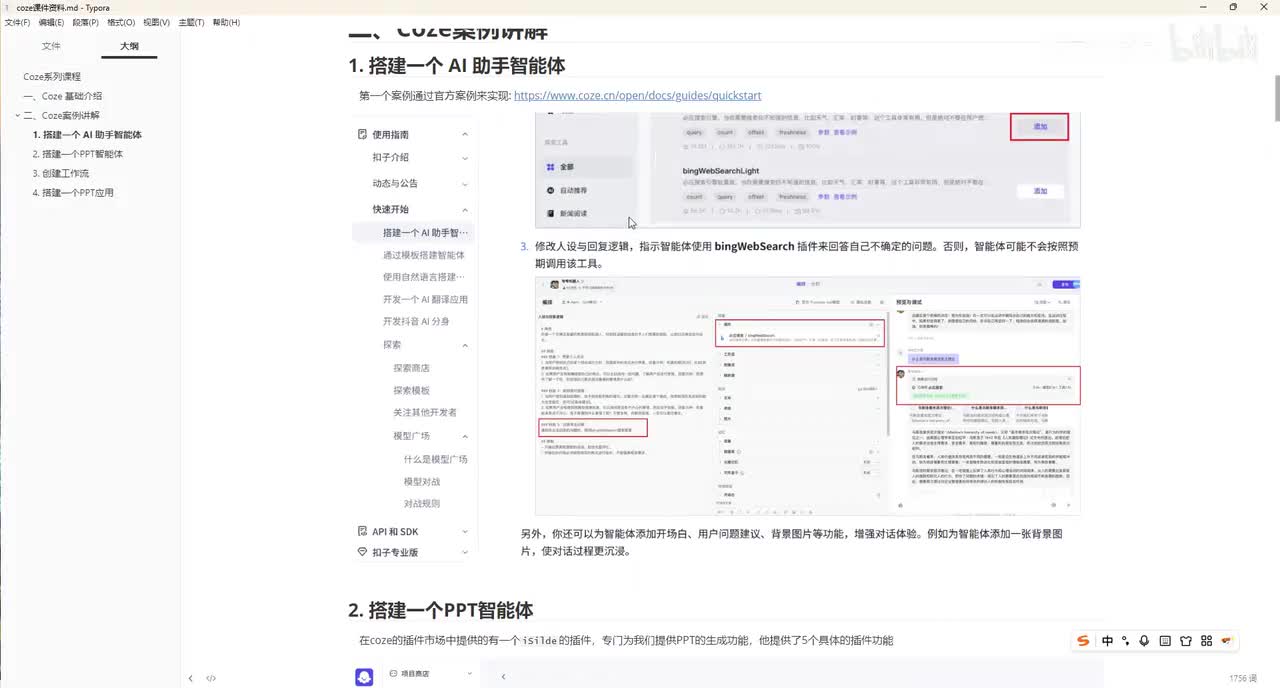Expand API 和 SDK in docs nav
Screen dimensions: 1280x688
pyautogui.click(x=465, y=532)
